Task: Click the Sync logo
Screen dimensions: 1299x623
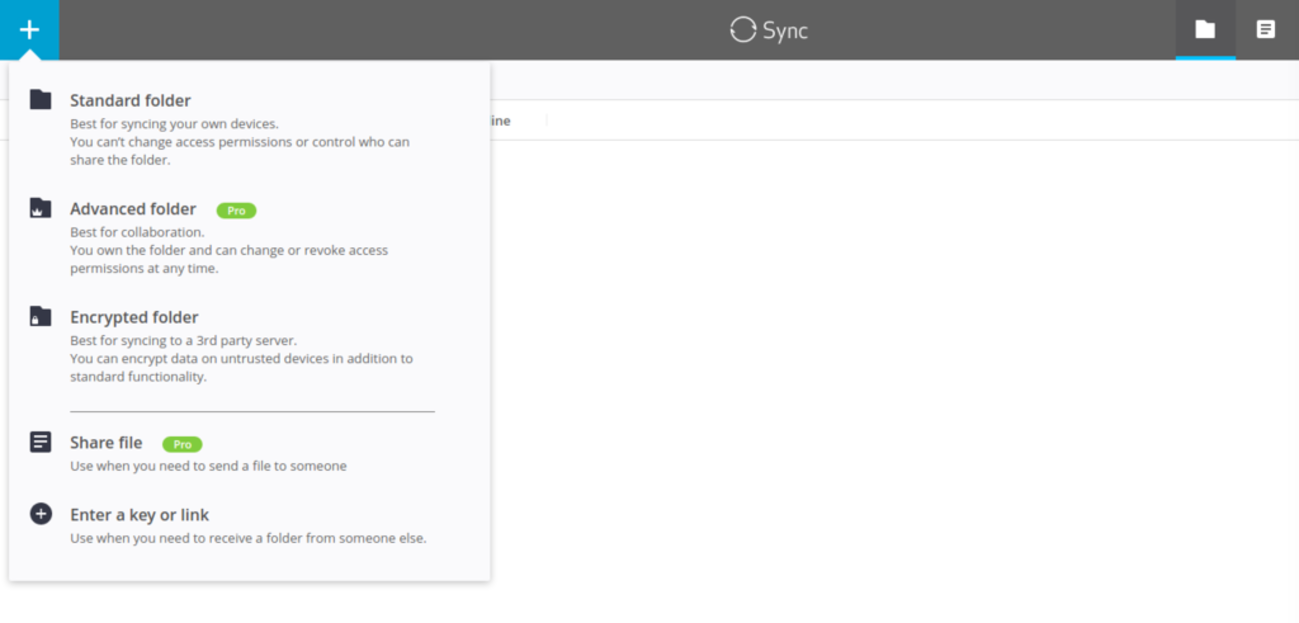Action: (x=768, y=30)
